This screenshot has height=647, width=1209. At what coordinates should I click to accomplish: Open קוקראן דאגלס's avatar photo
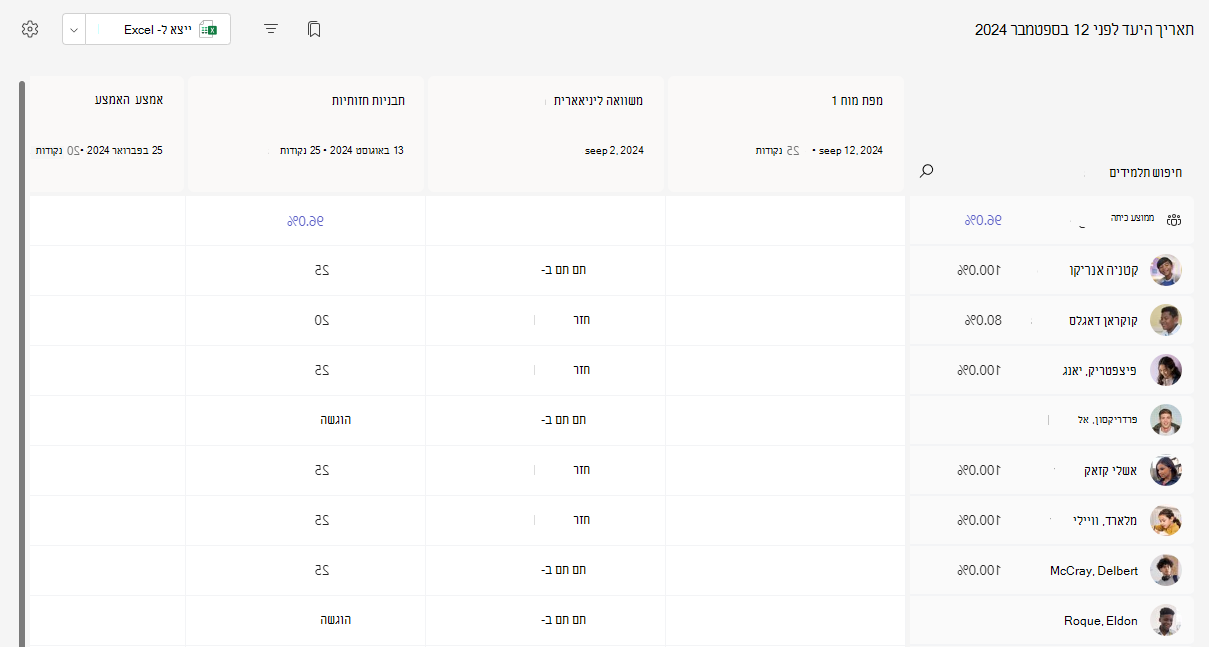pyautogui.click(x=1166, y=320)
